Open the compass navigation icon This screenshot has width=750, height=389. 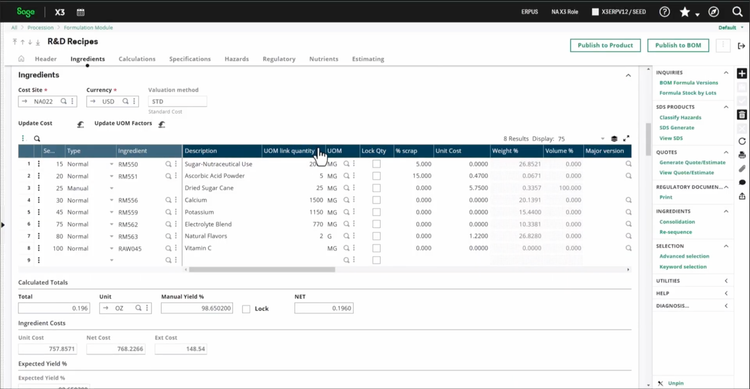(x=713, y=12)
